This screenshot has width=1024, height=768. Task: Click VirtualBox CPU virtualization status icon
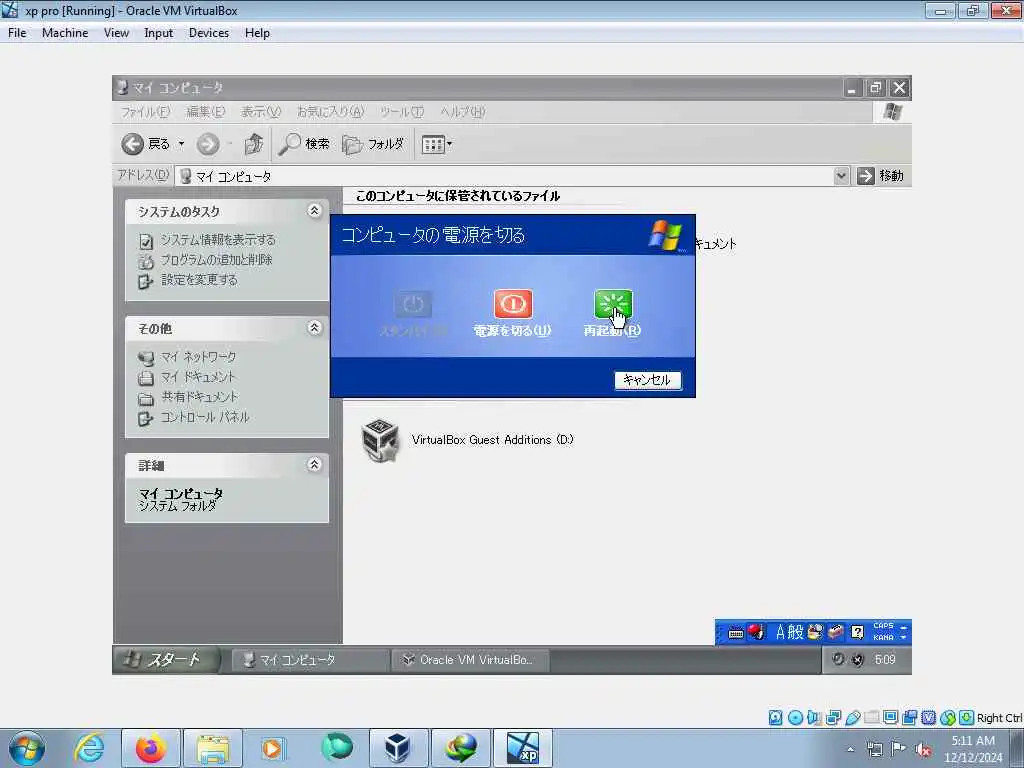click(x=928, y=718)
